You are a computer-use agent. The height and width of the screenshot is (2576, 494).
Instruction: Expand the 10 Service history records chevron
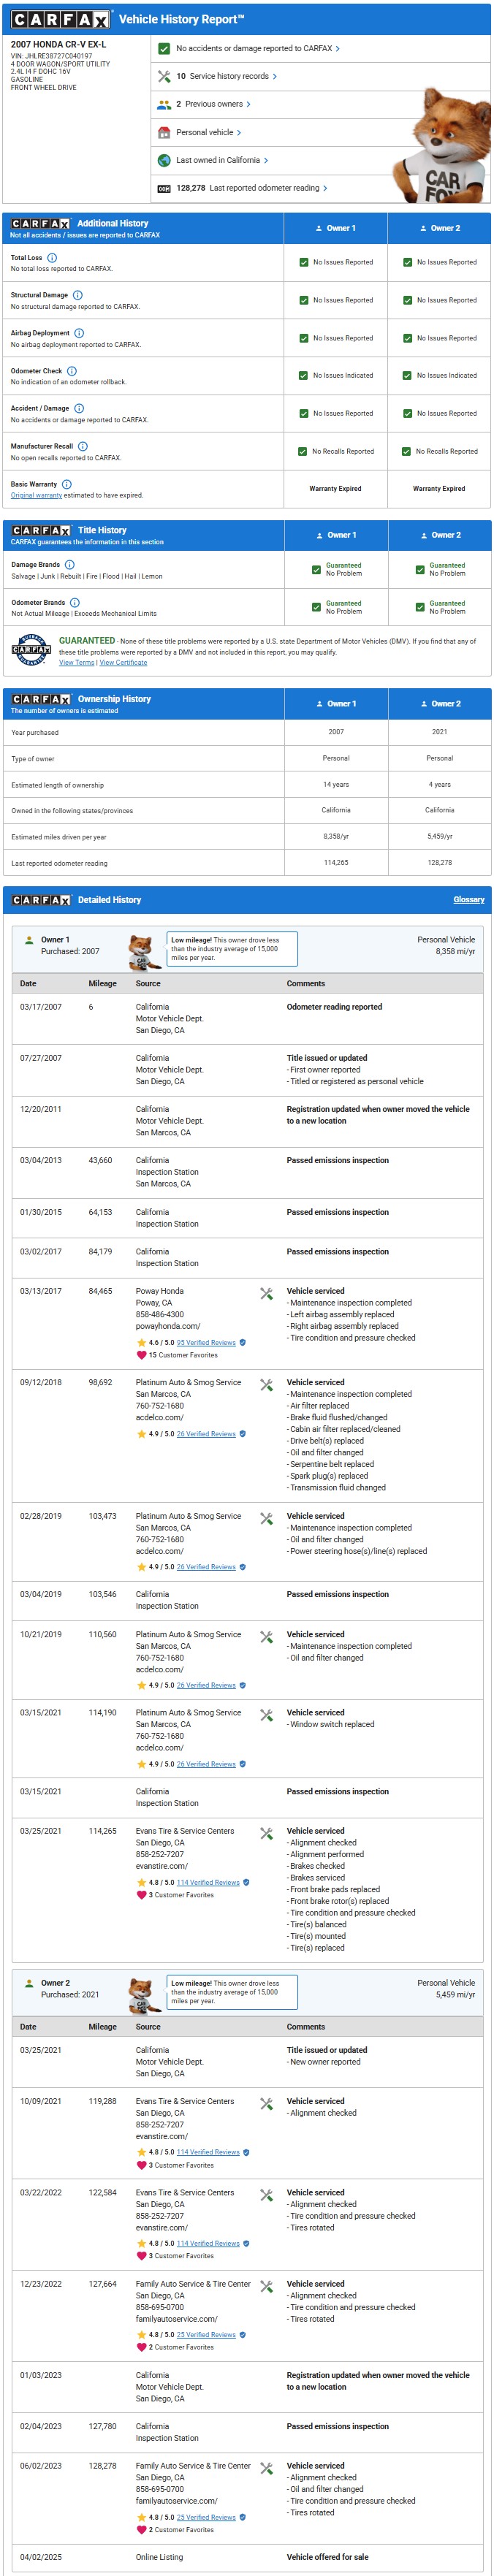[275, 77]
